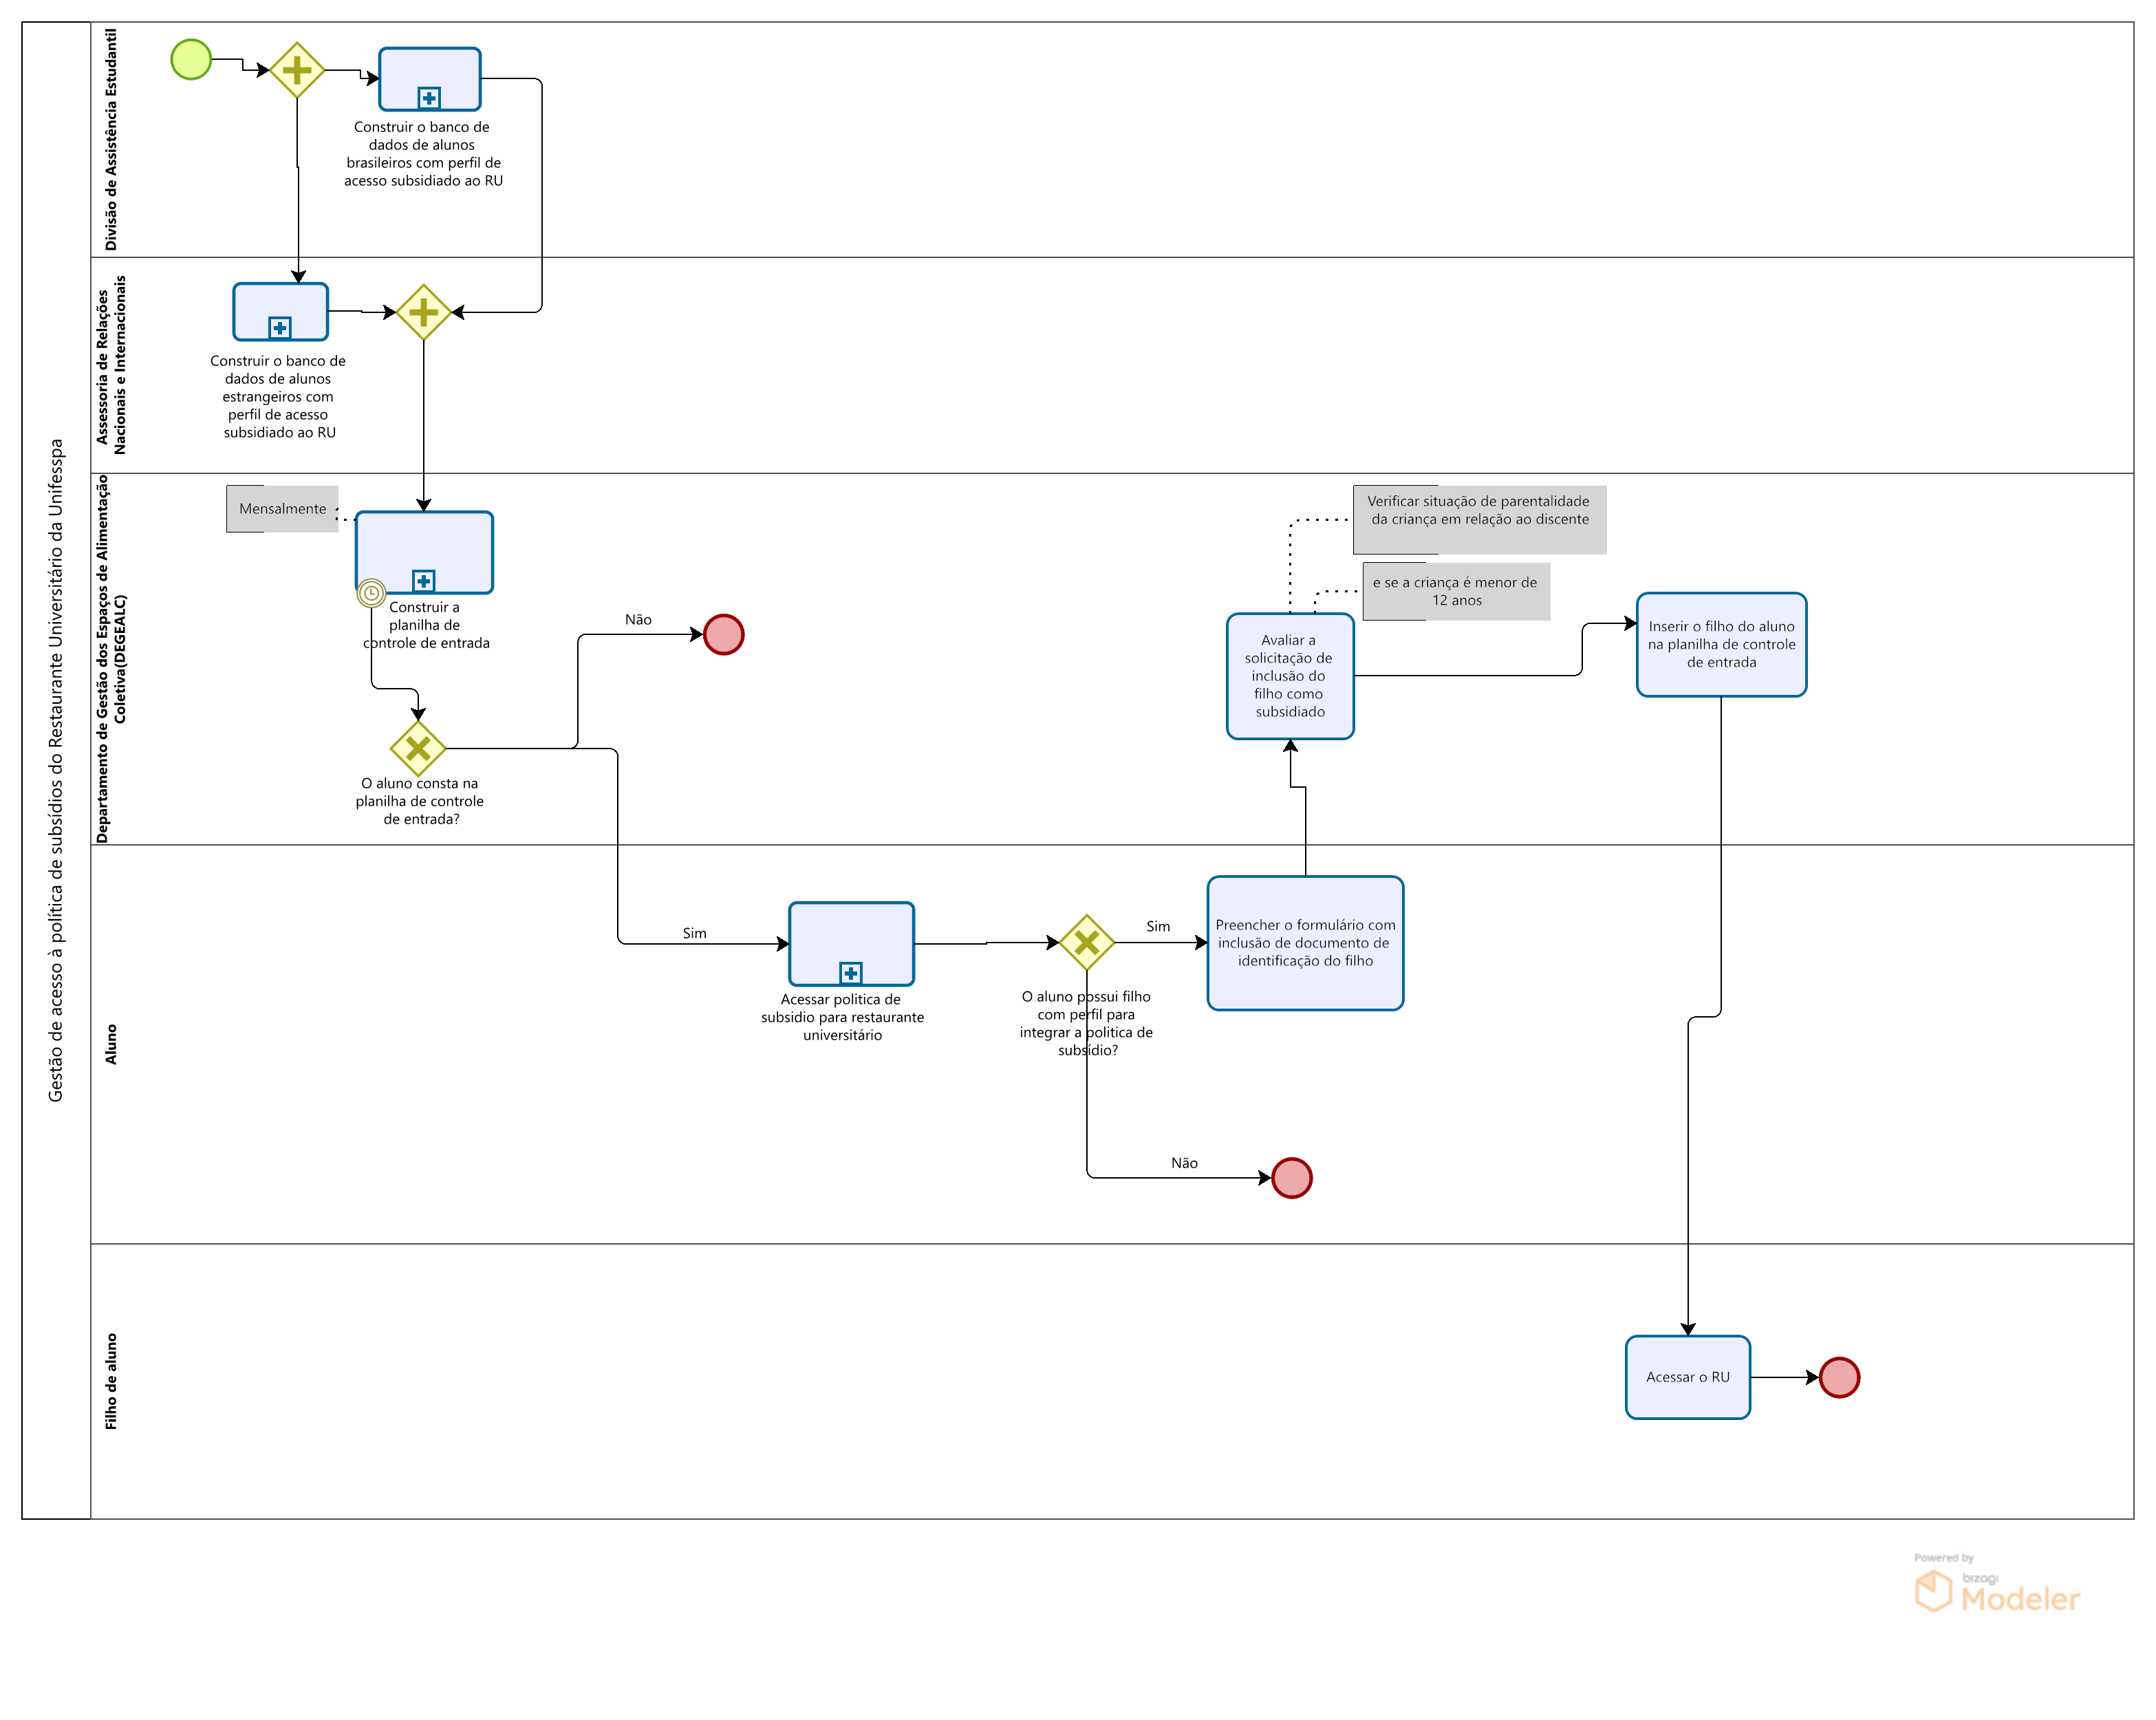Select 'Verificar situação de parentalidade' annotation
Image resolution: width=2156 pixels, height=1720 pixels.
click(x=1480, y=520)
